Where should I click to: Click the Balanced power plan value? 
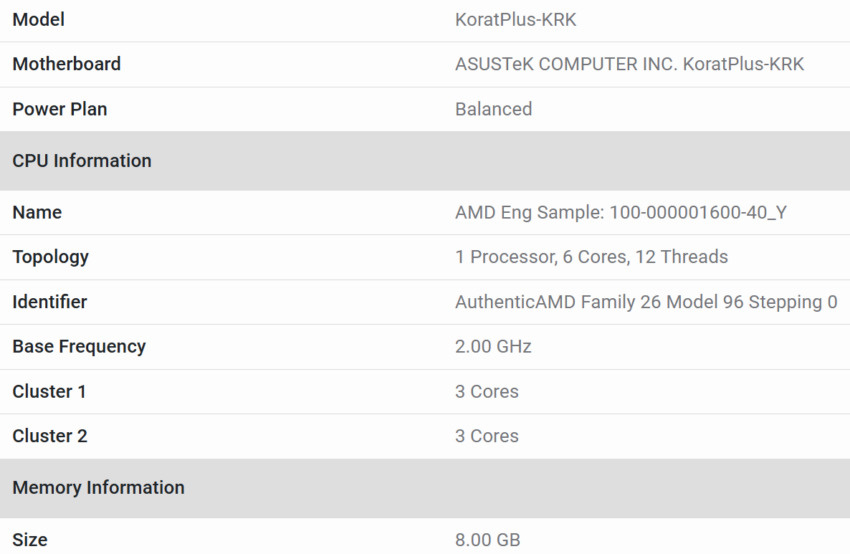pyautogui.click(x=493, y=109)
